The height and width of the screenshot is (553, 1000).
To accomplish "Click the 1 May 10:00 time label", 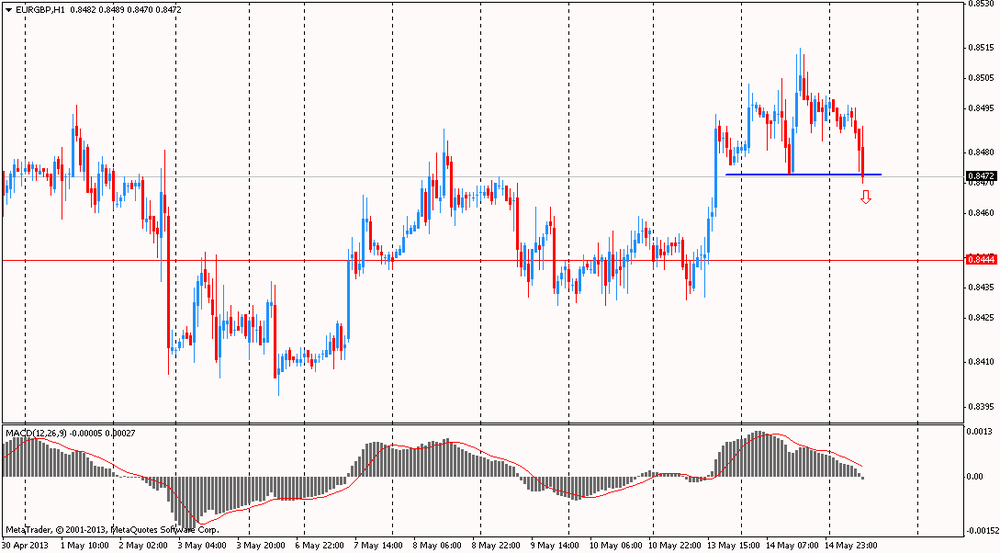I will 85,546.
